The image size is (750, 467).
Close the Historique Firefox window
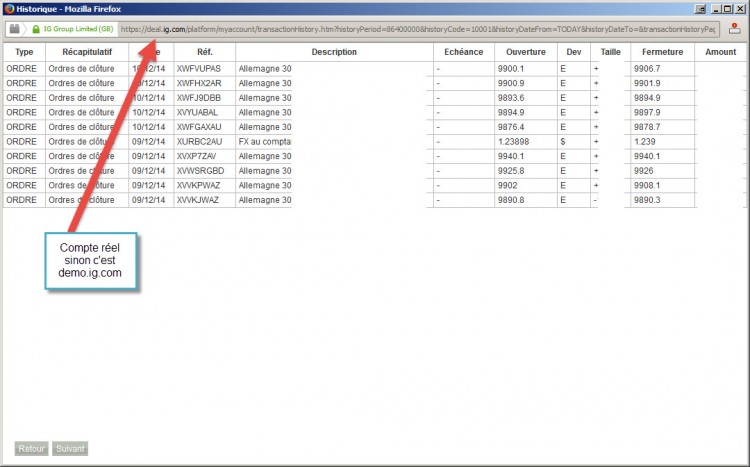[739, 9]
